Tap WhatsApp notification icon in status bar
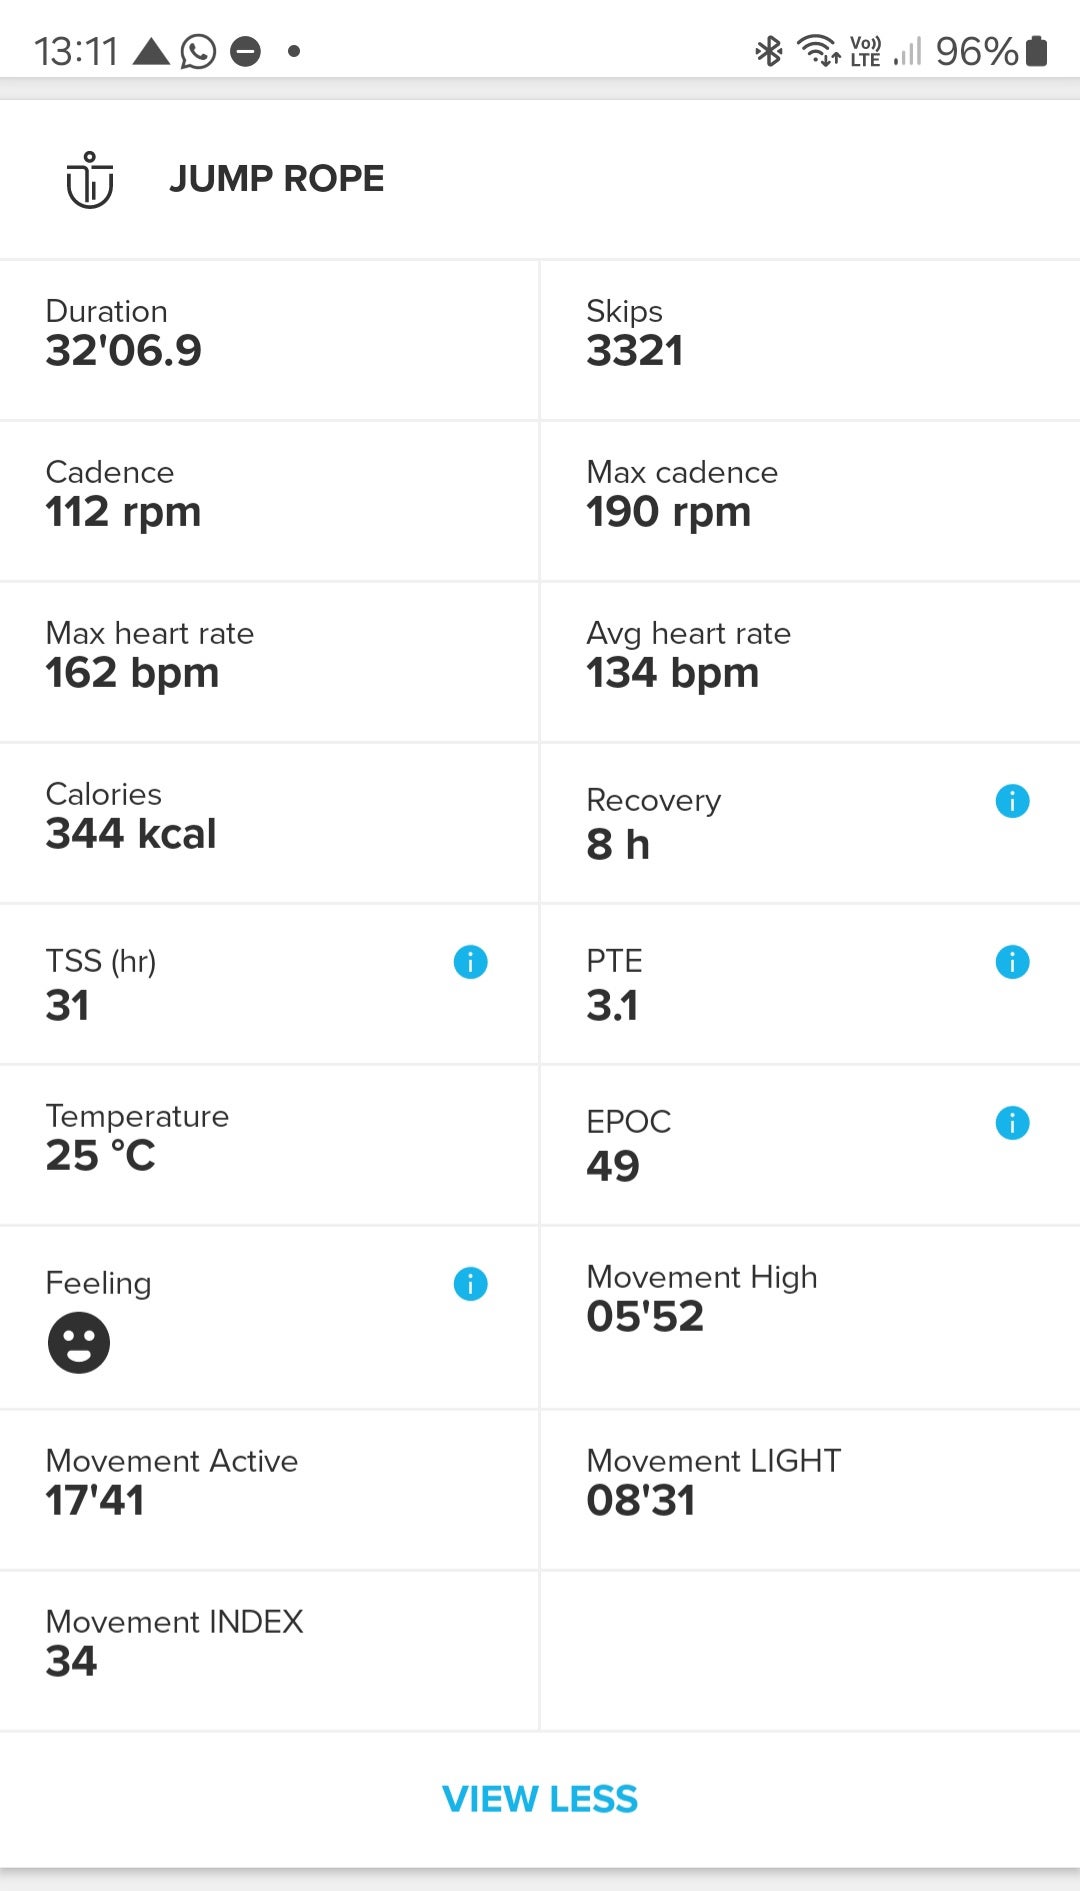 click(198, 51)
